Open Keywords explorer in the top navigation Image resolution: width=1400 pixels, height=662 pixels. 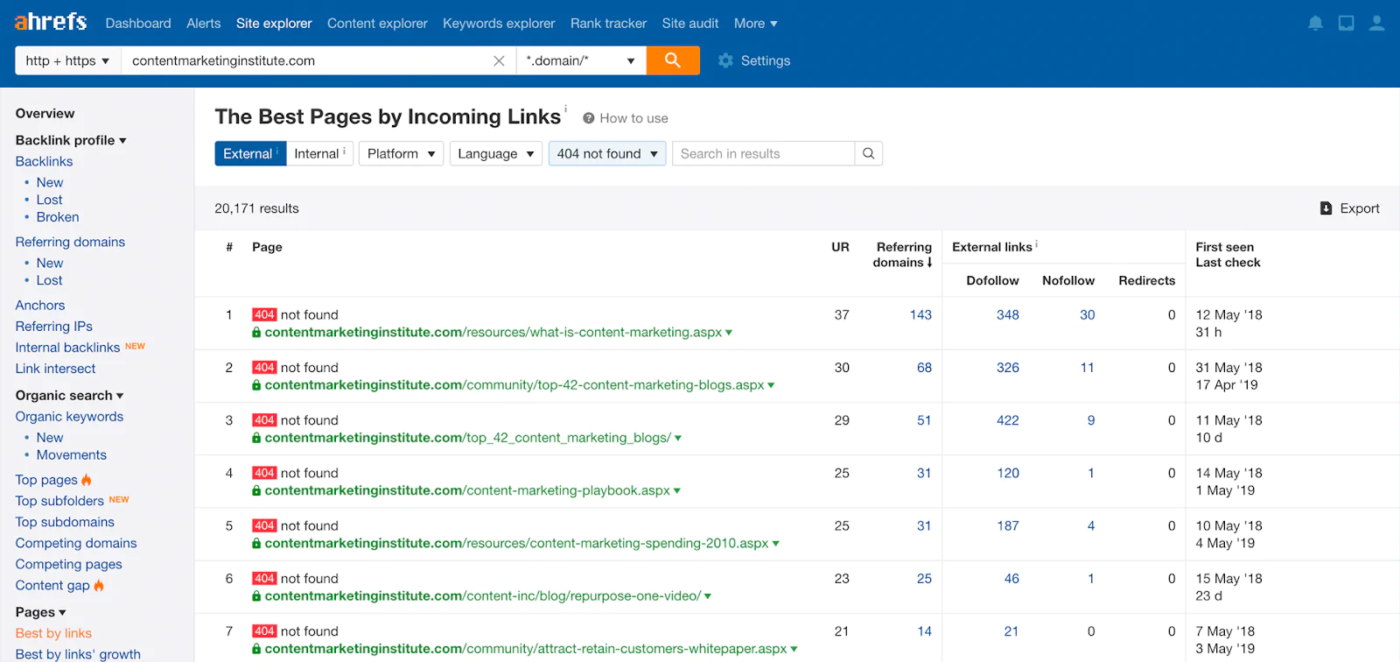coord(499,23)
